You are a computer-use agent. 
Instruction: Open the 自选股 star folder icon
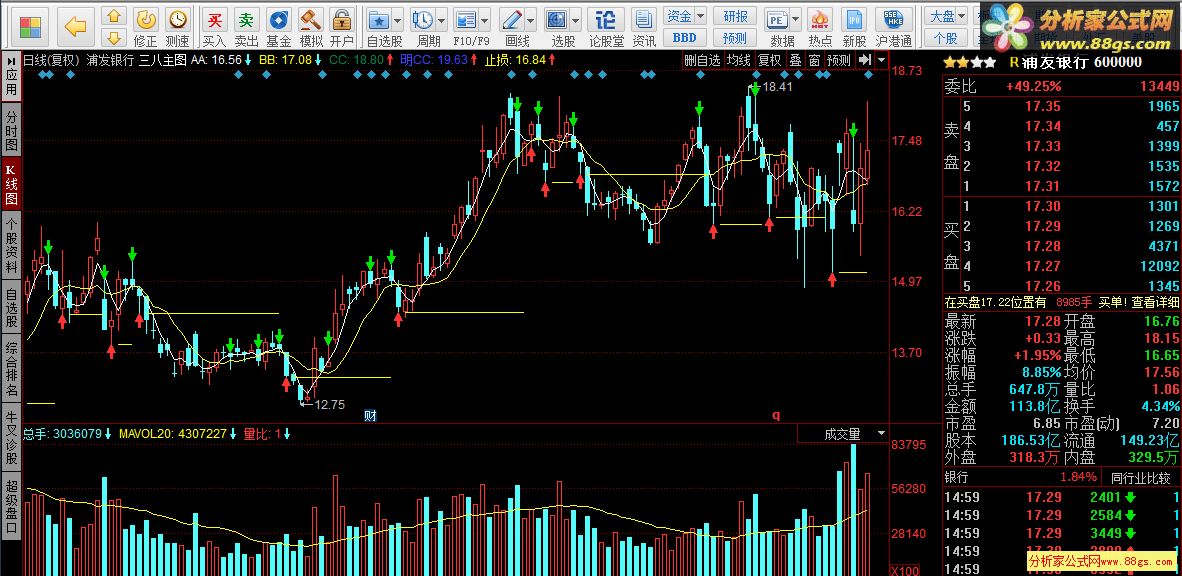pyautogui.click(x=379, y=20)
